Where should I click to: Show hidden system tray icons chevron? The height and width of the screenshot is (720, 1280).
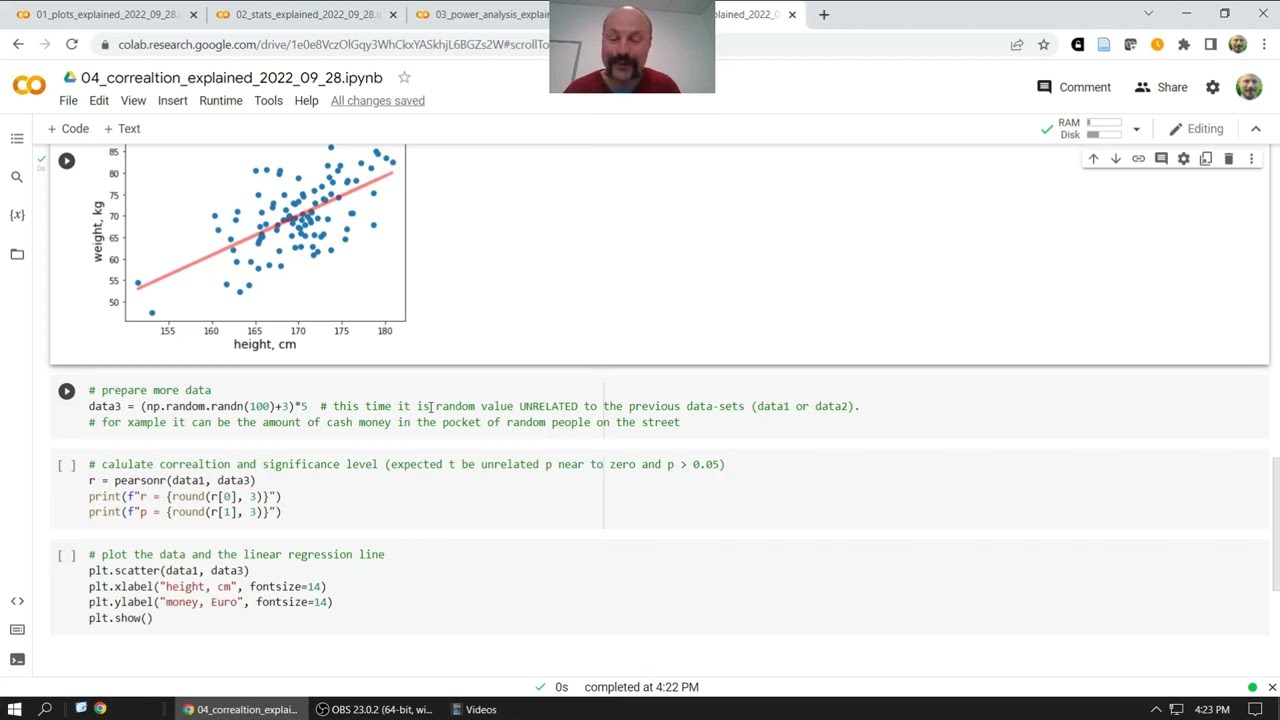coord(1156,709)
